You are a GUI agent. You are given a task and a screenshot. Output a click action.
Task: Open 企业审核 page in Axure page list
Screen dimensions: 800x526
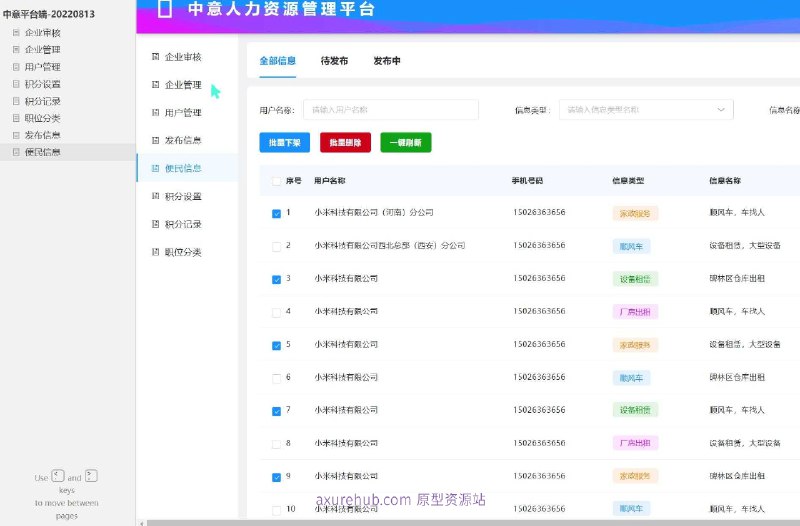click(x=42, y=33)
